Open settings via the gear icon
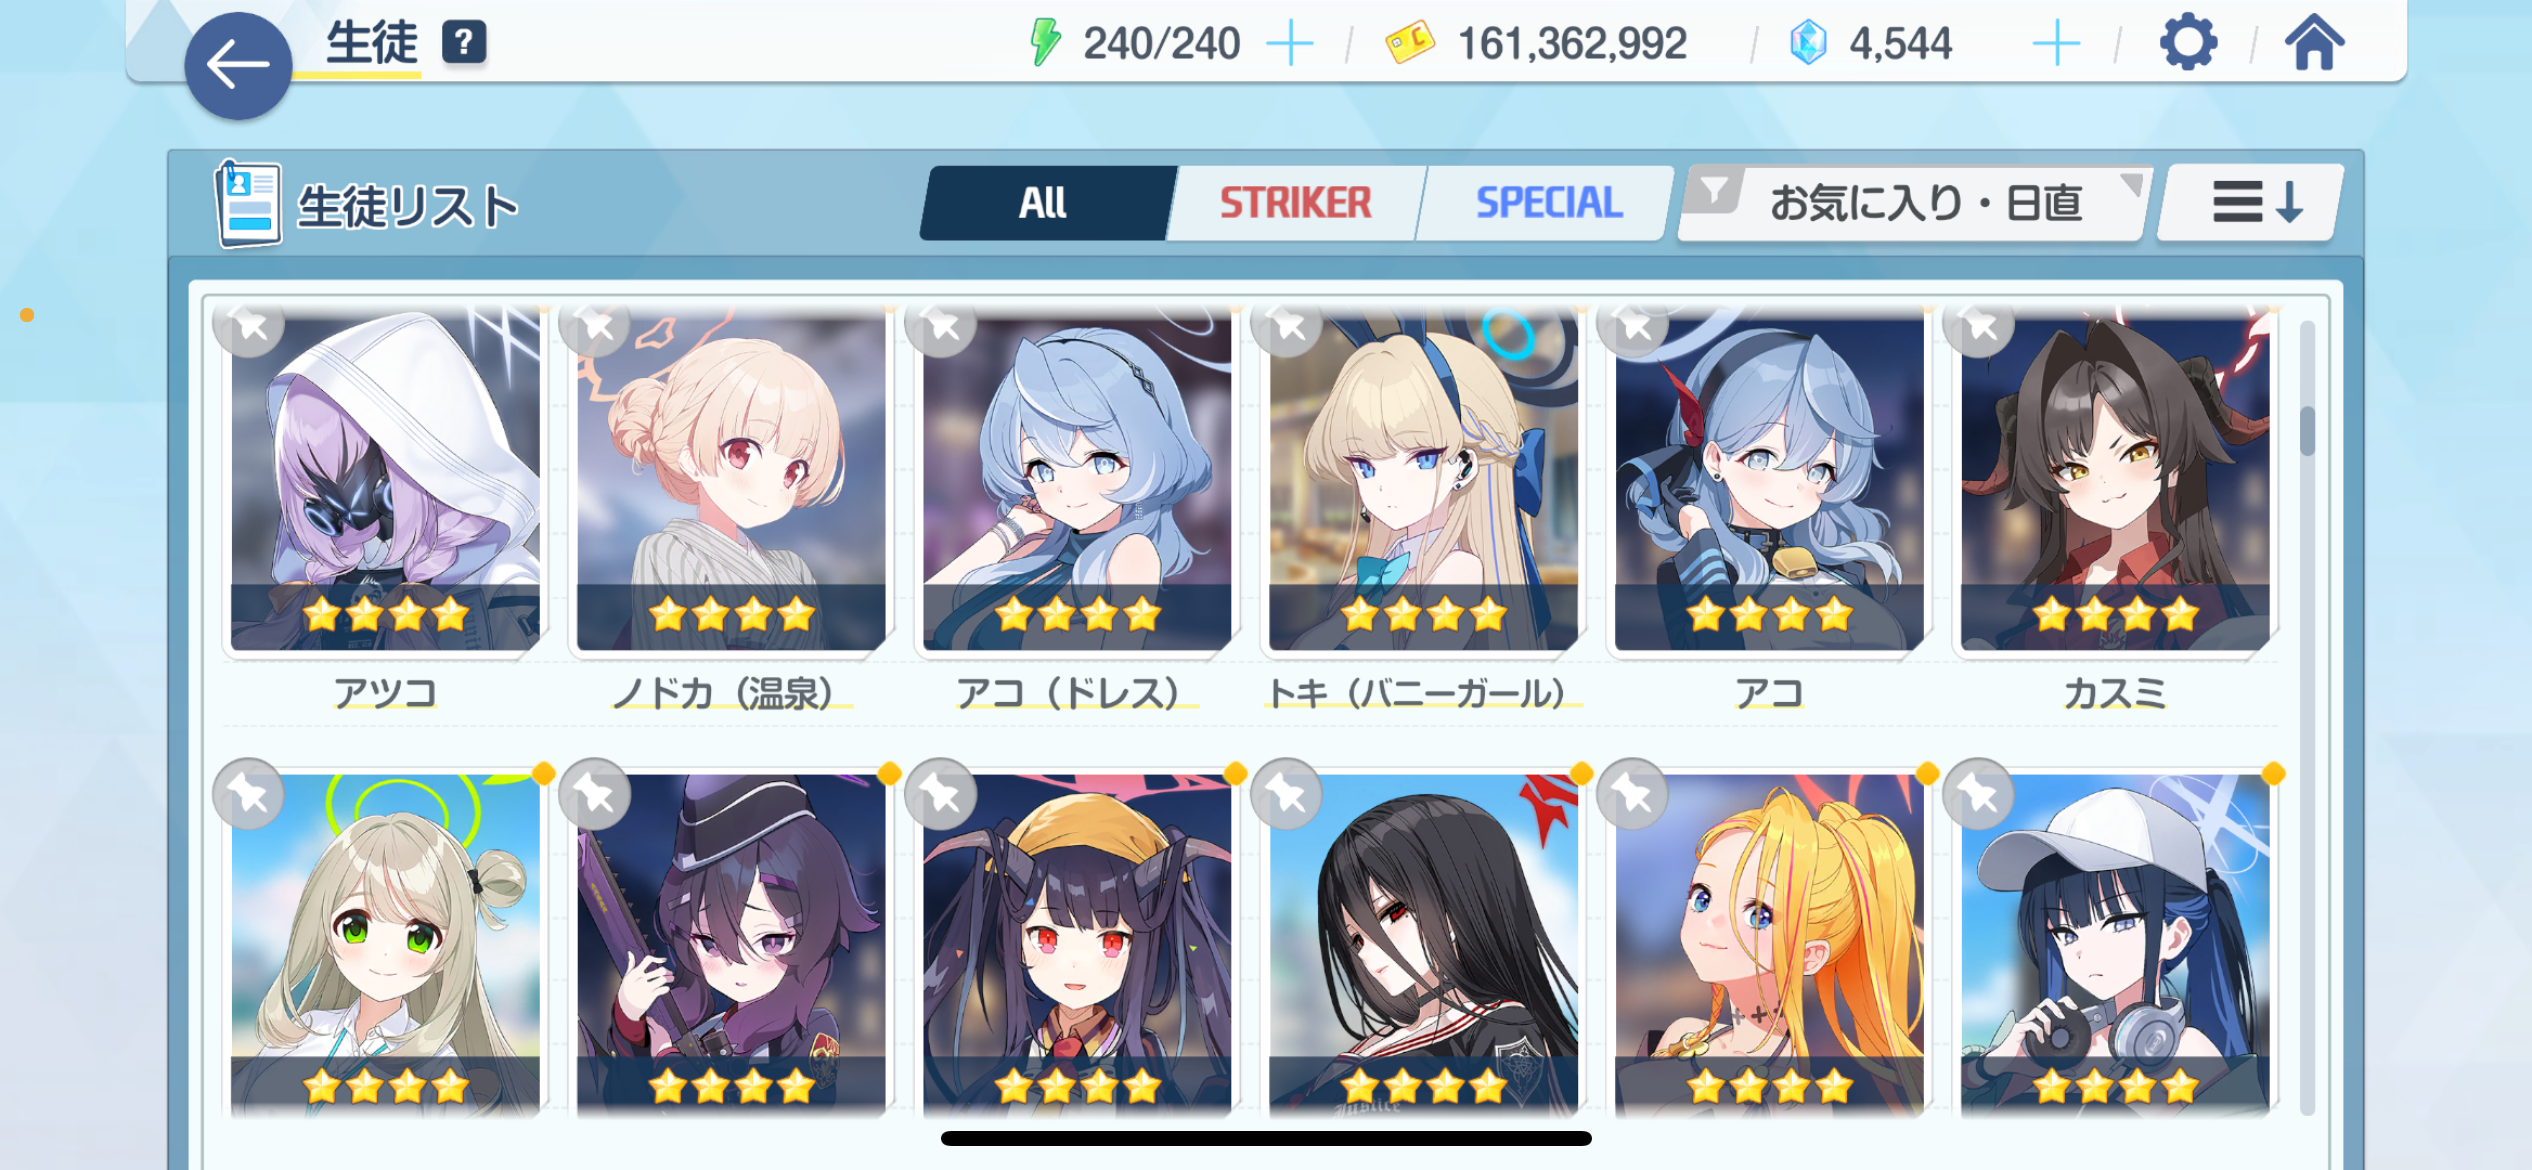 pos(2188,43)
